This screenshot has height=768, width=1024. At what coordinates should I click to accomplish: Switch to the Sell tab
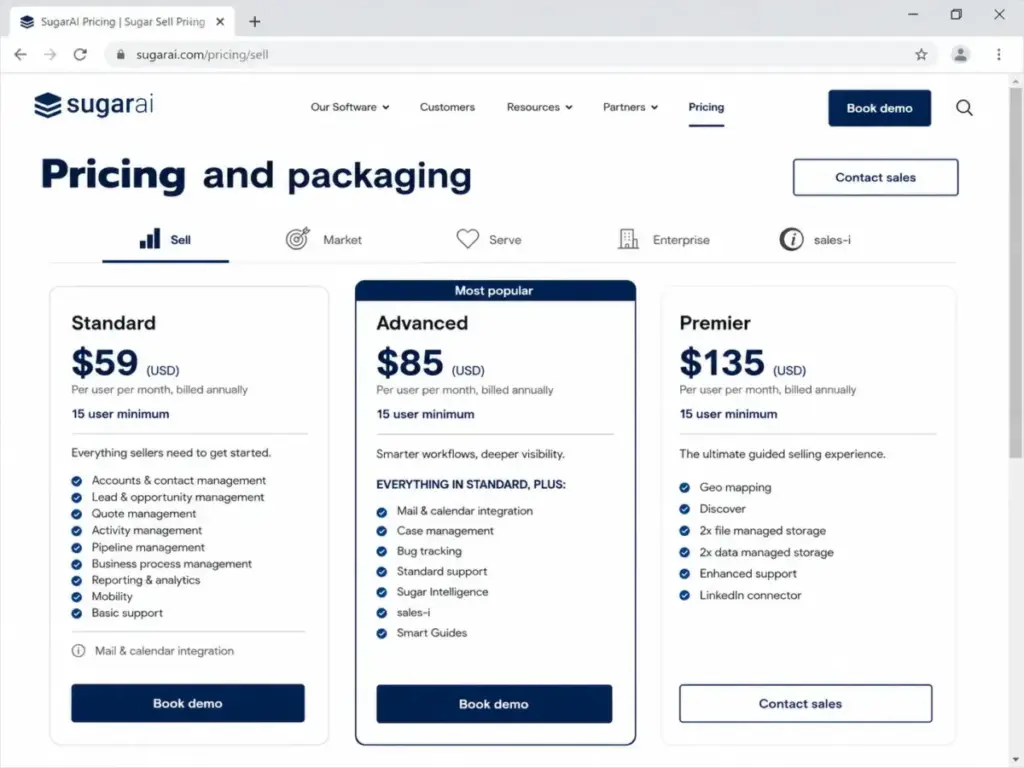(165, 240)
